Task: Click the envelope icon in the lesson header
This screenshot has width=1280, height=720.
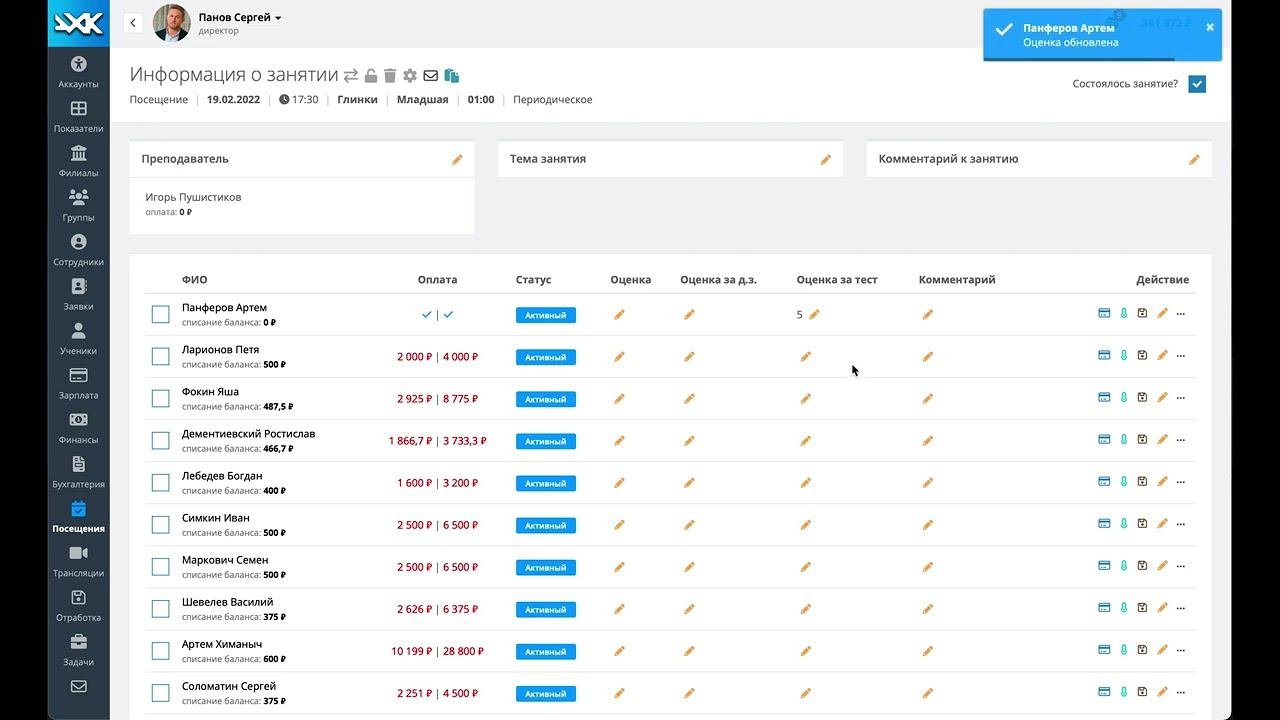Action: 431,76
